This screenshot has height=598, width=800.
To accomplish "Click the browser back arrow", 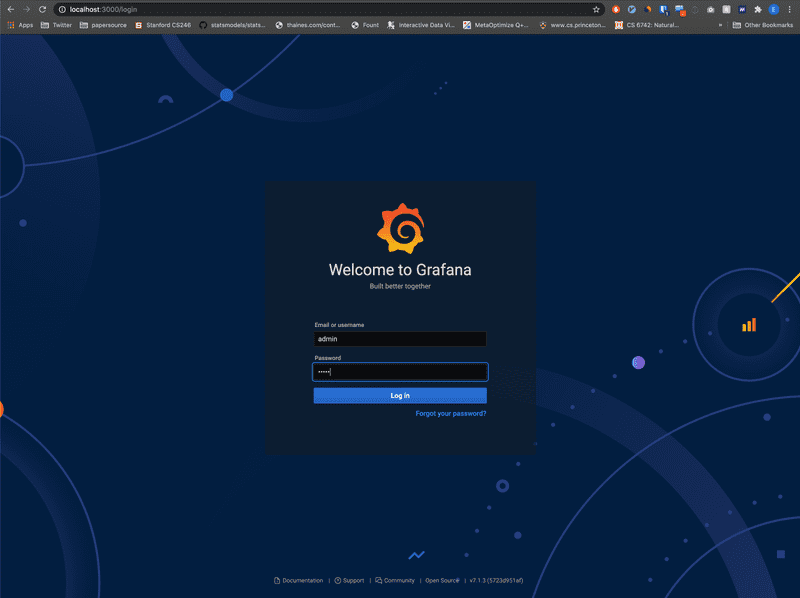I will point(10,8).
